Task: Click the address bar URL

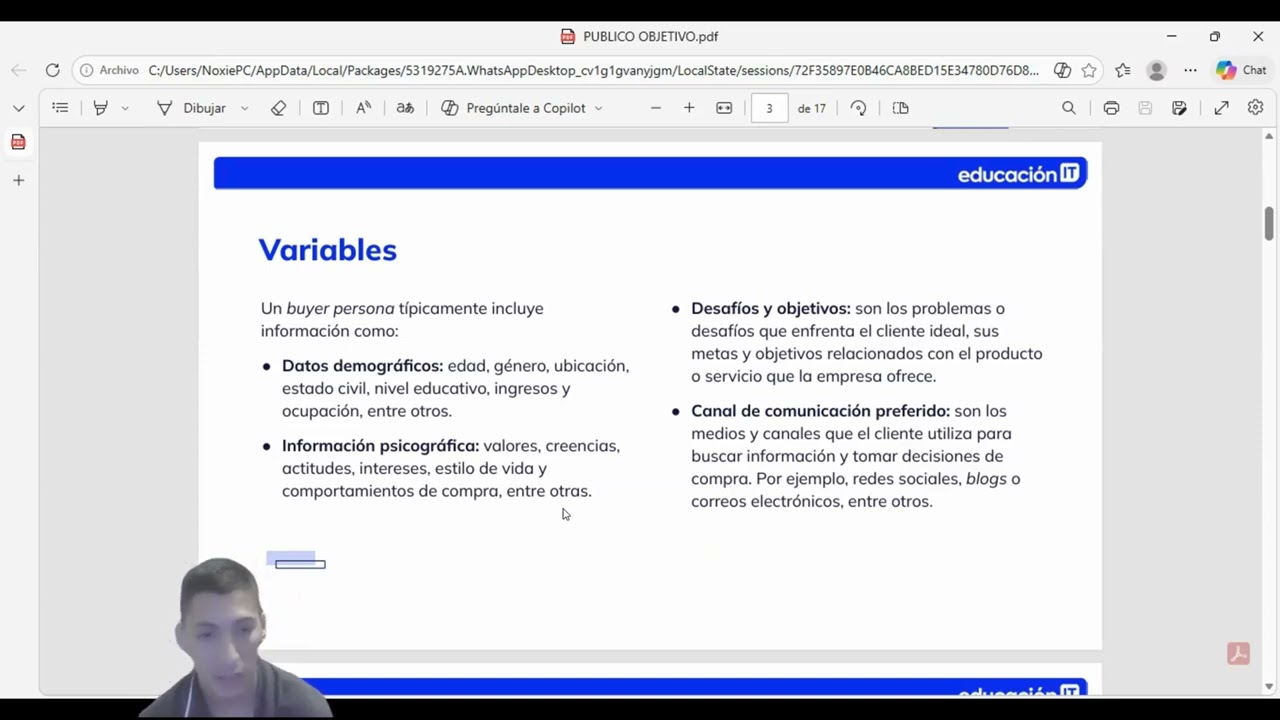Action: (594, 70)
